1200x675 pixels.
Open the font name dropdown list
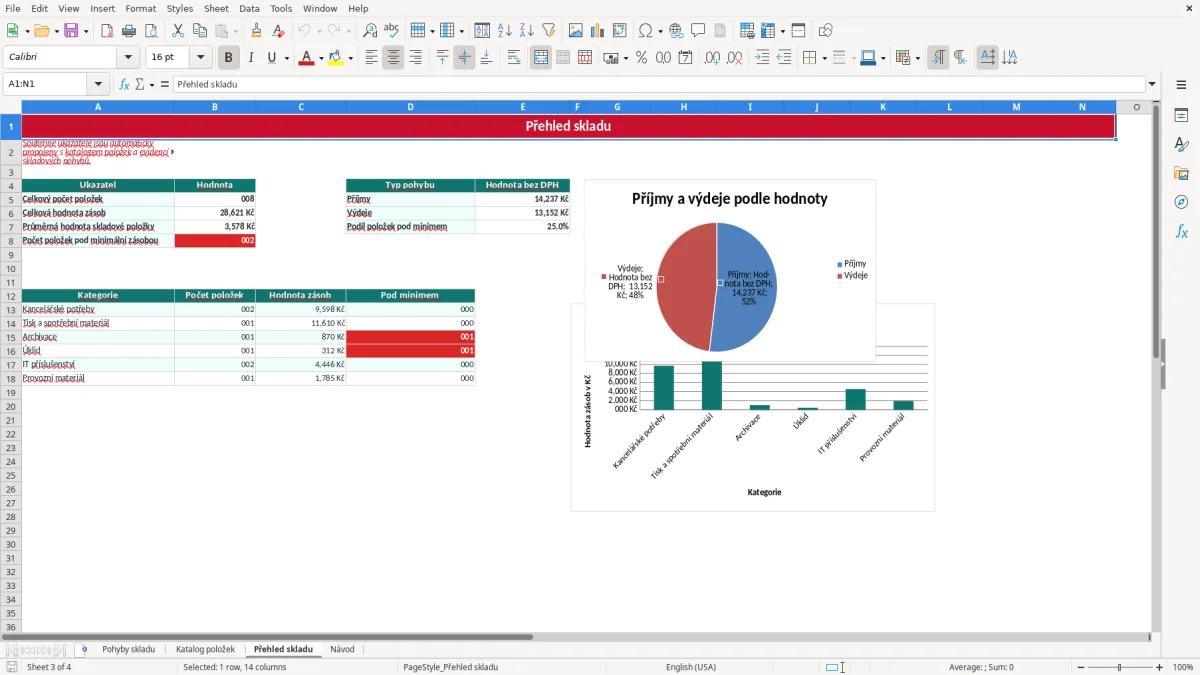point(128,58)
